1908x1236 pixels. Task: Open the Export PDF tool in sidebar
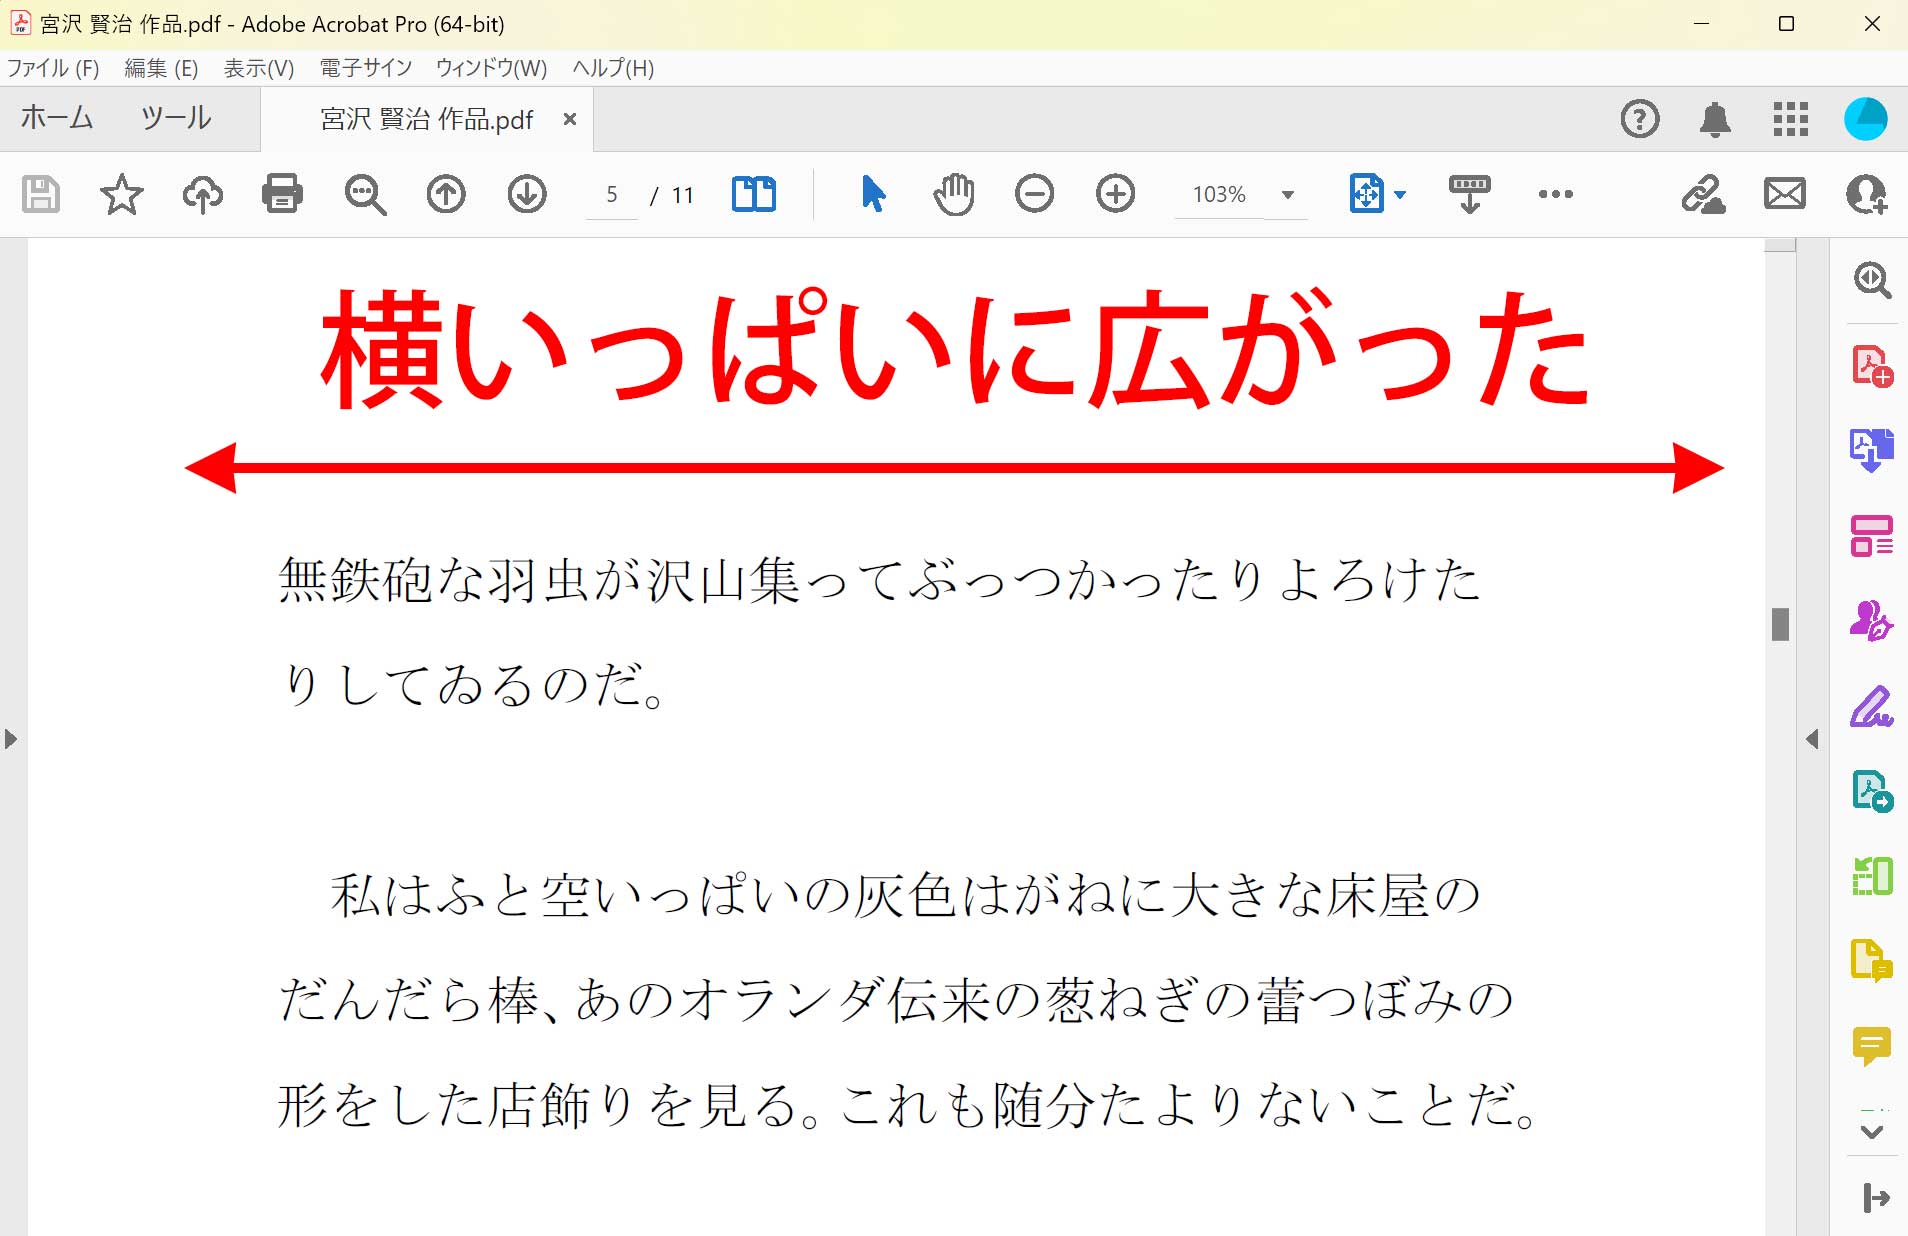(x=1872, y=451)
